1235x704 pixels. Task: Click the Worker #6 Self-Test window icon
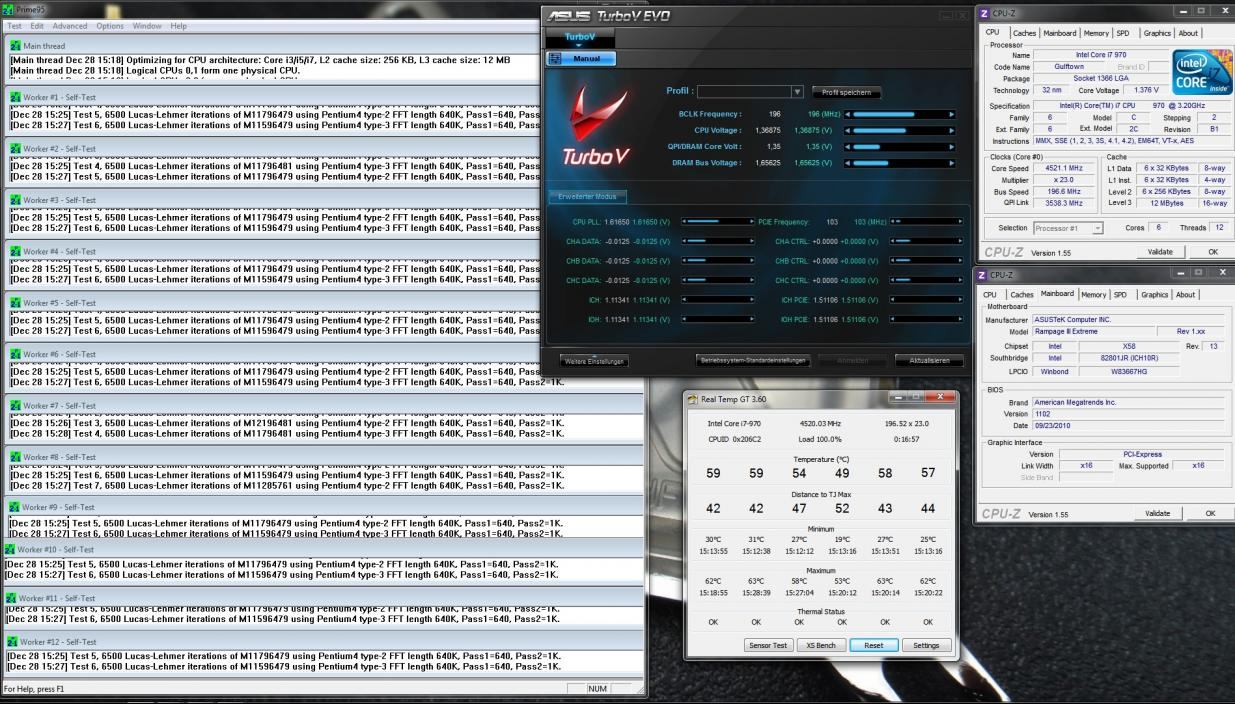[x=15, y=355]
